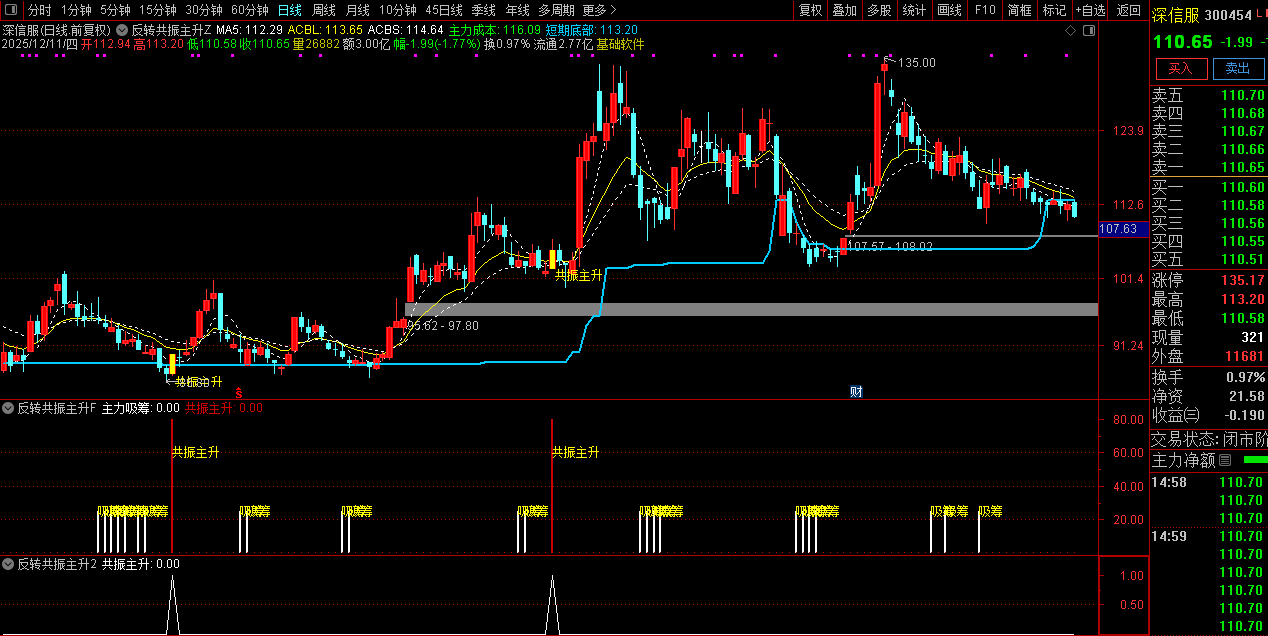Open the 多周期 multi-period view
This screenshot has height=636, width=1268.
[x=556, y=10]
